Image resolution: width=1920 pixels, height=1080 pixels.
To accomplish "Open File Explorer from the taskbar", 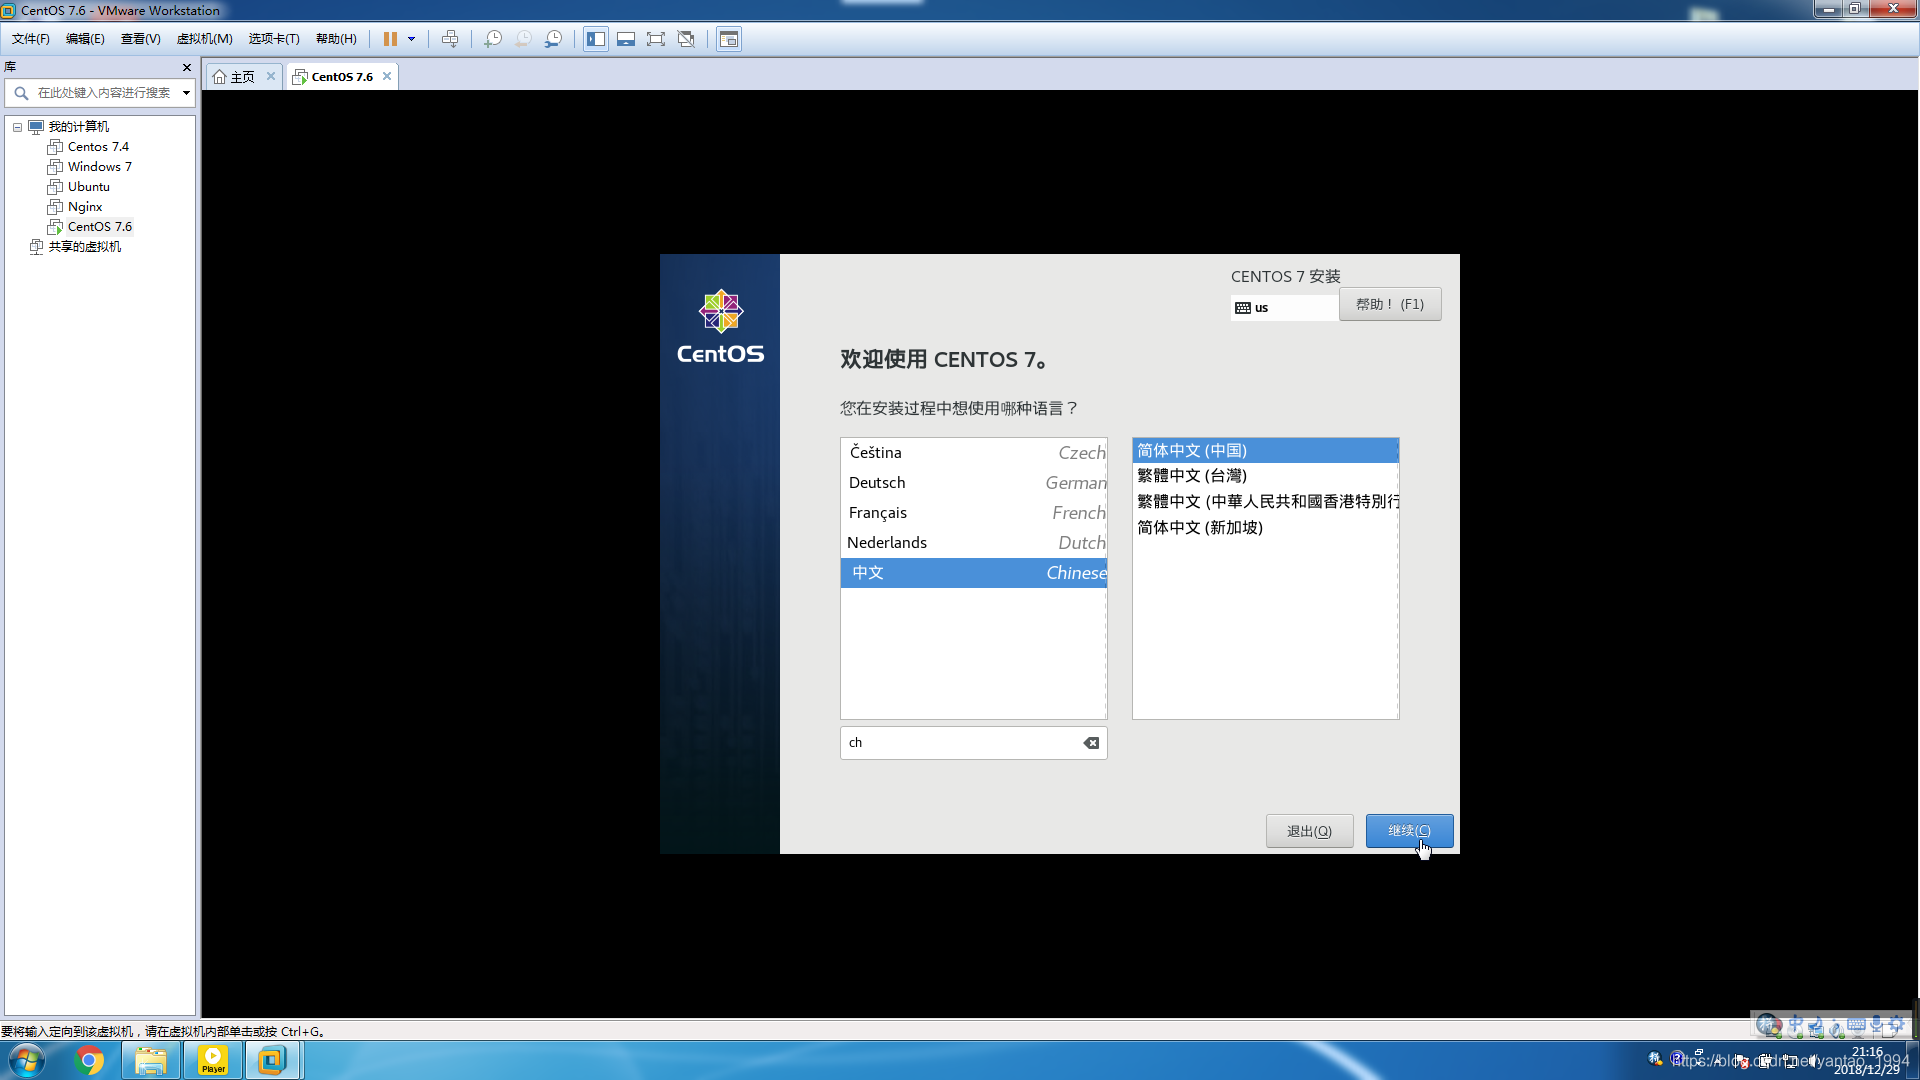I will click(151, 1060).
